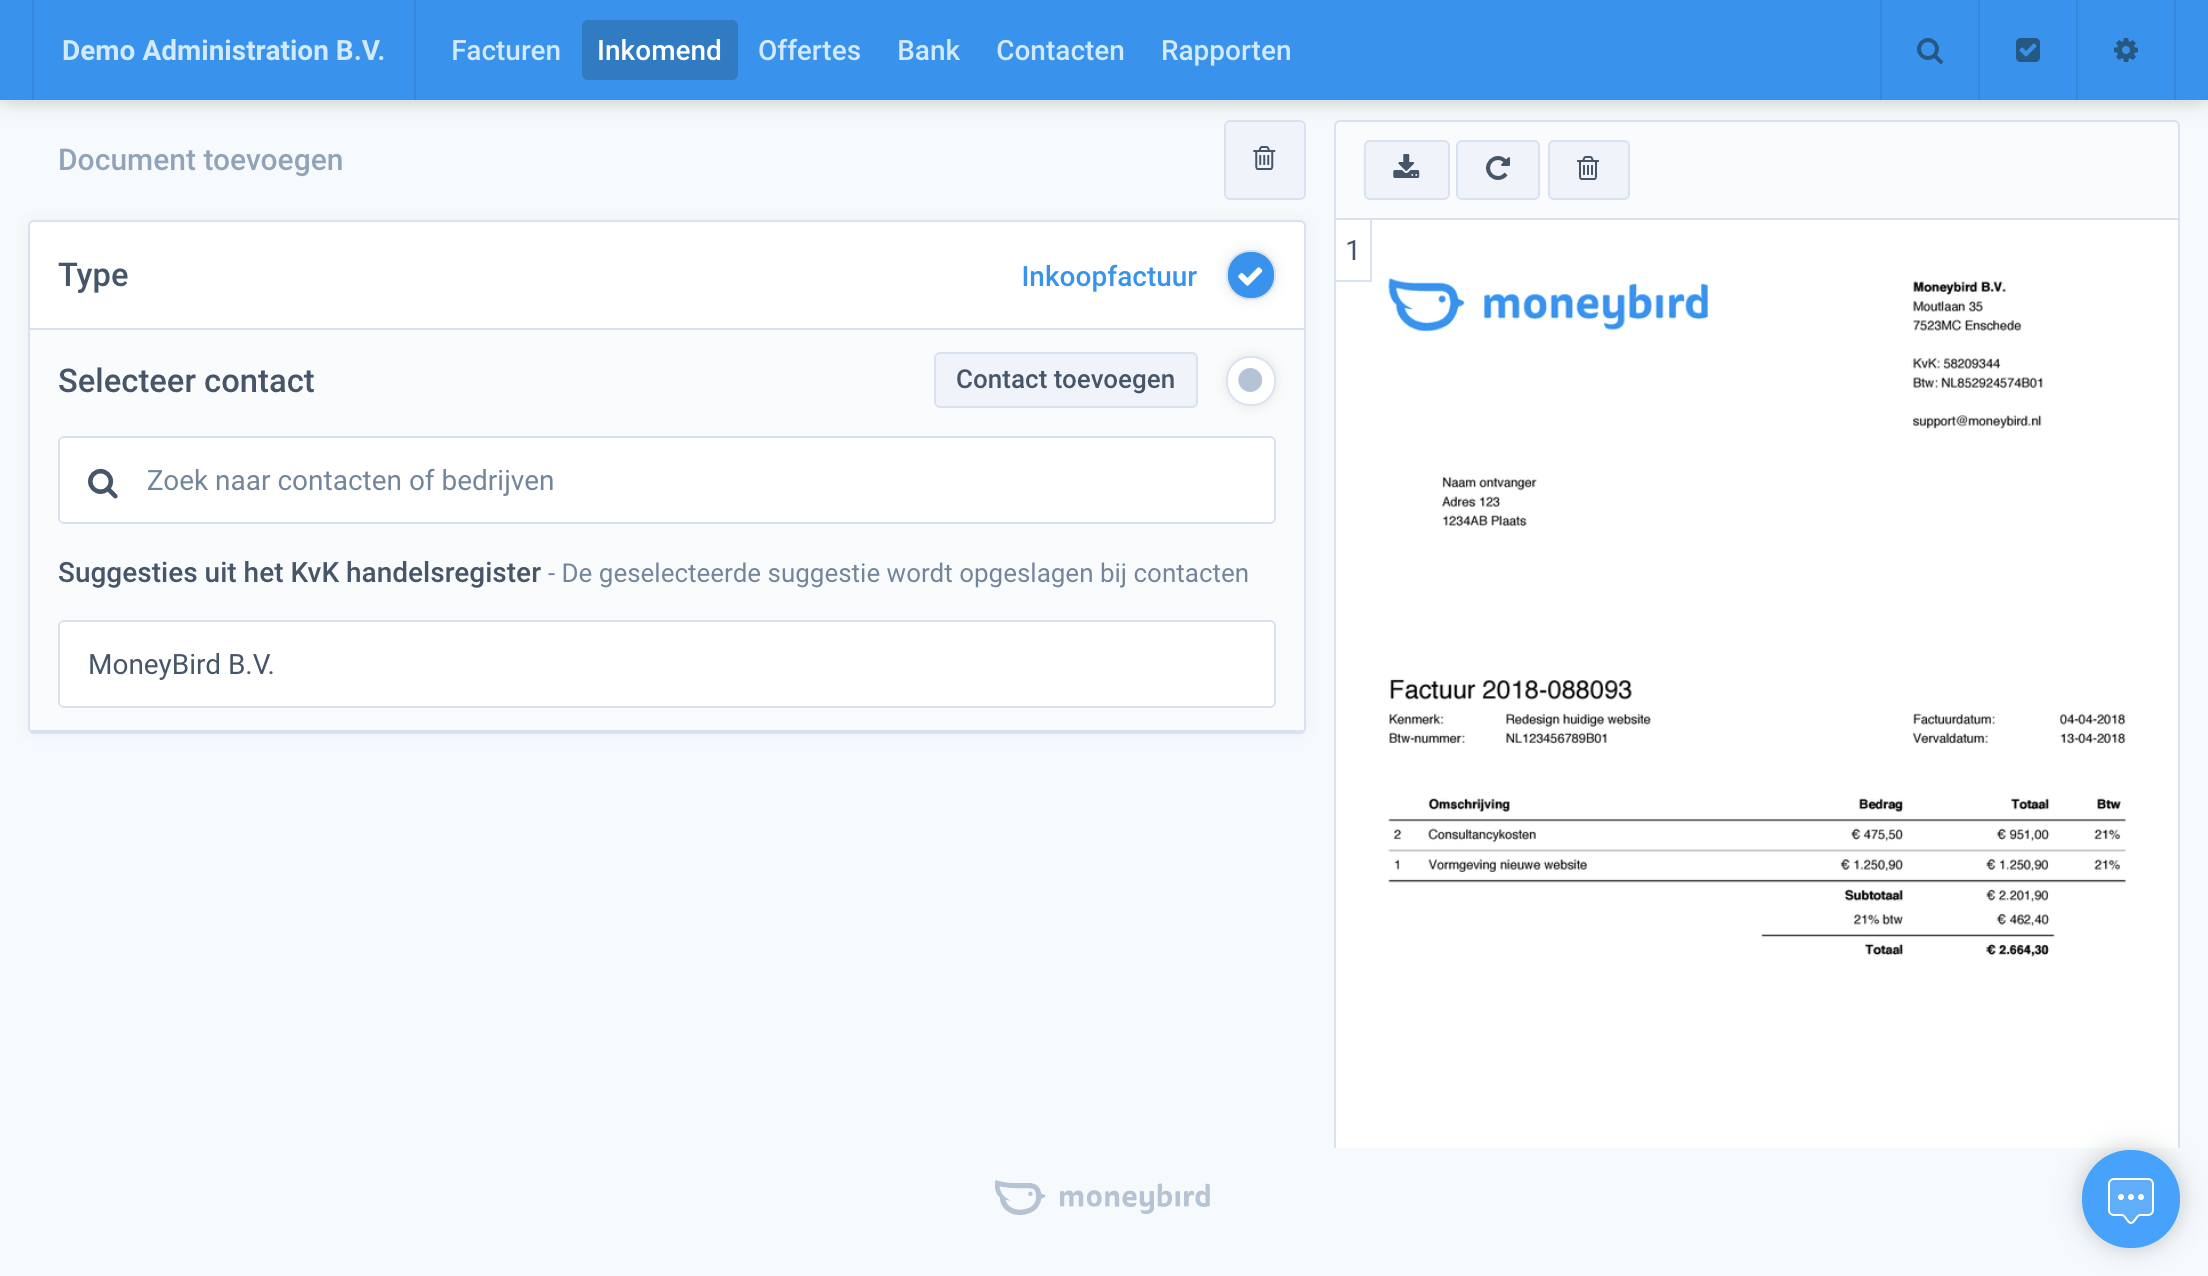Click the grey circle beside Selecteer contact
2208x1276 pixels.
coord(1250,380)
